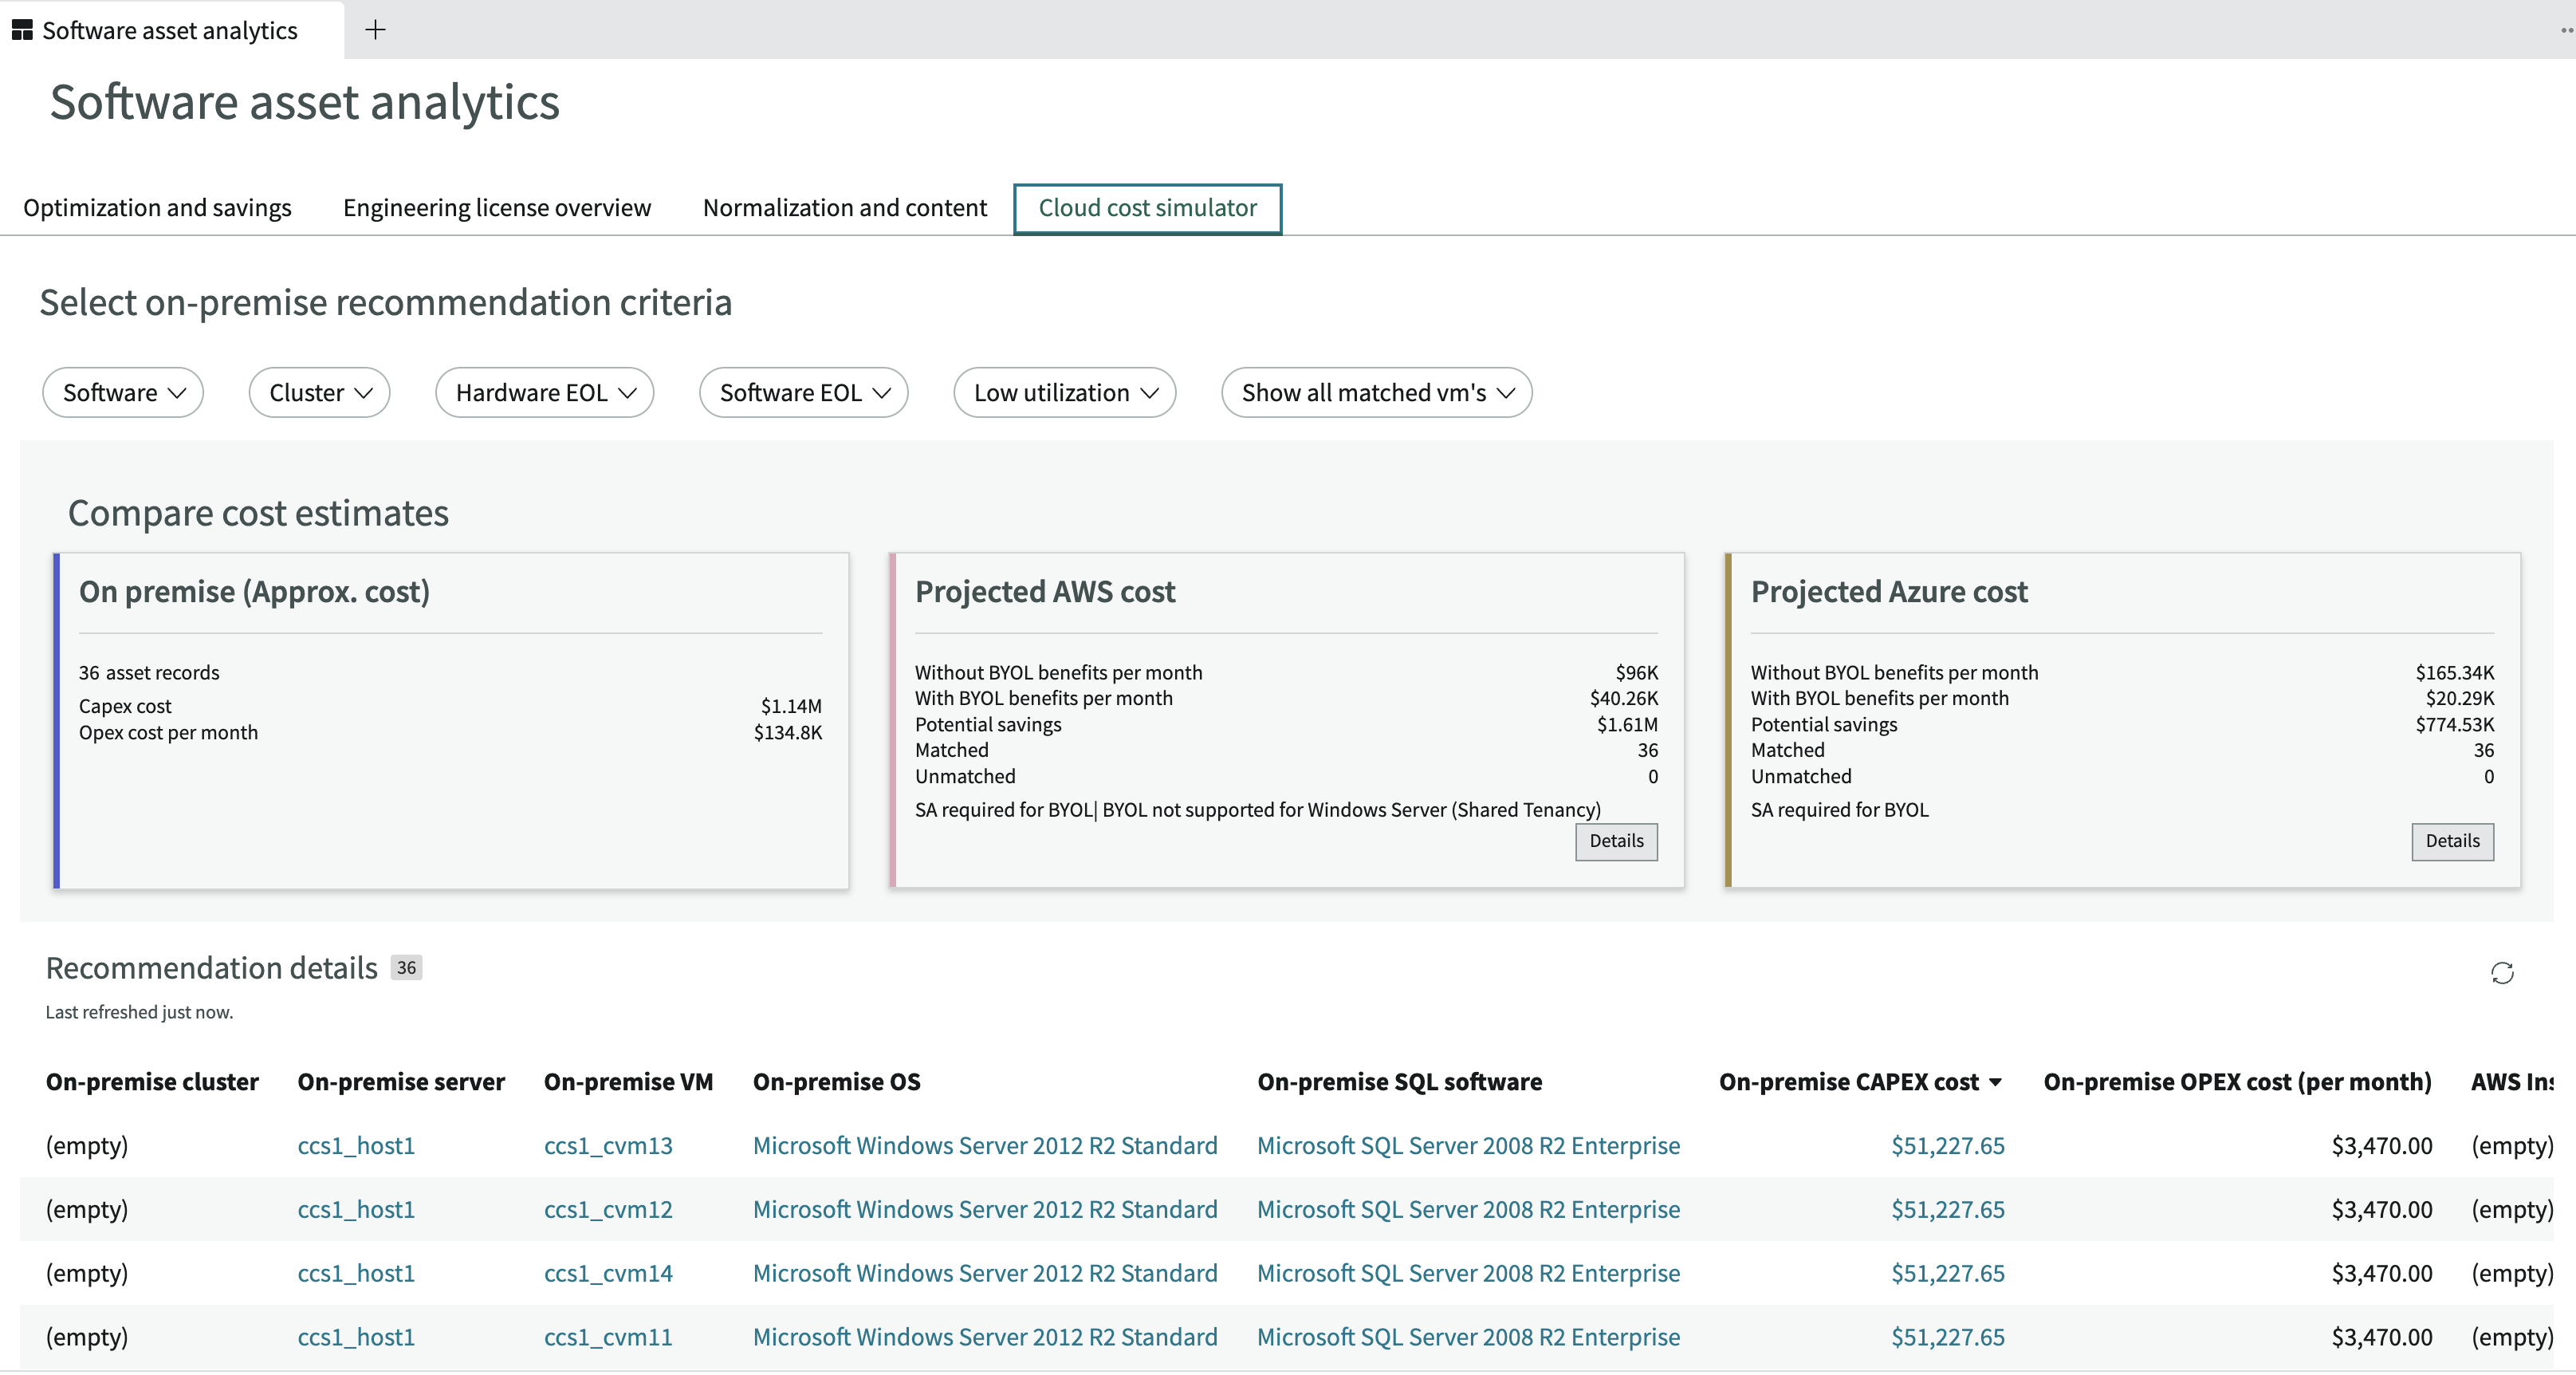The width and height of the screenshot is (2576, 1375).
Task: Sort by On-premise SQL software header
Action: 1399,1082
